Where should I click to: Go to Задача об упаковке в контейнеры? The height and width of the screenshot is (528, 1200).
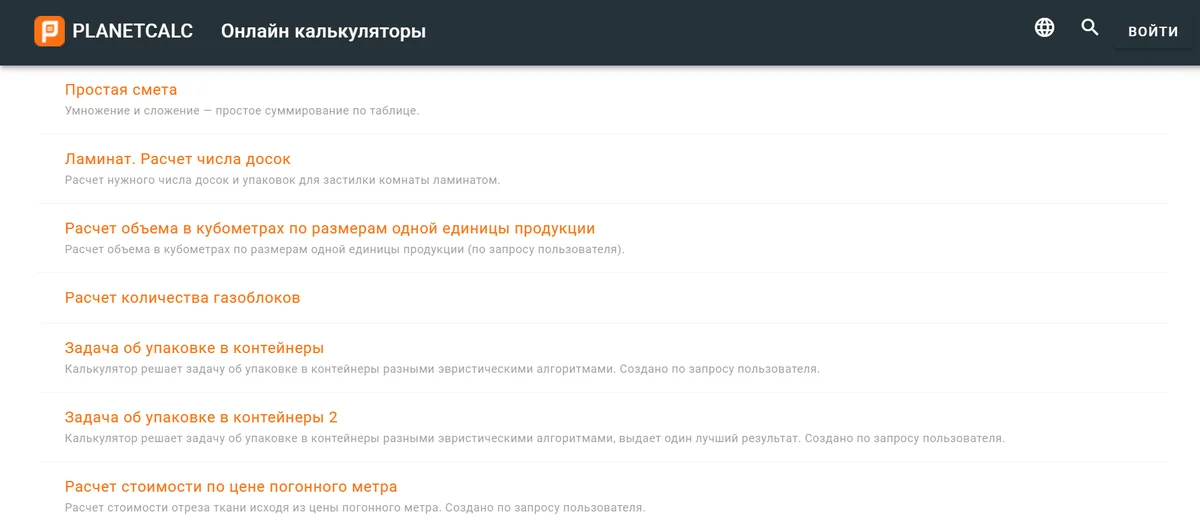point(194,348)
